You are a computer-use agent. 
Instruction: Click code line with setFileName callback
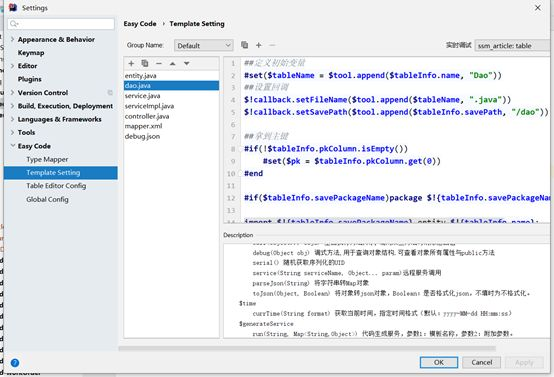coord(377,100)
